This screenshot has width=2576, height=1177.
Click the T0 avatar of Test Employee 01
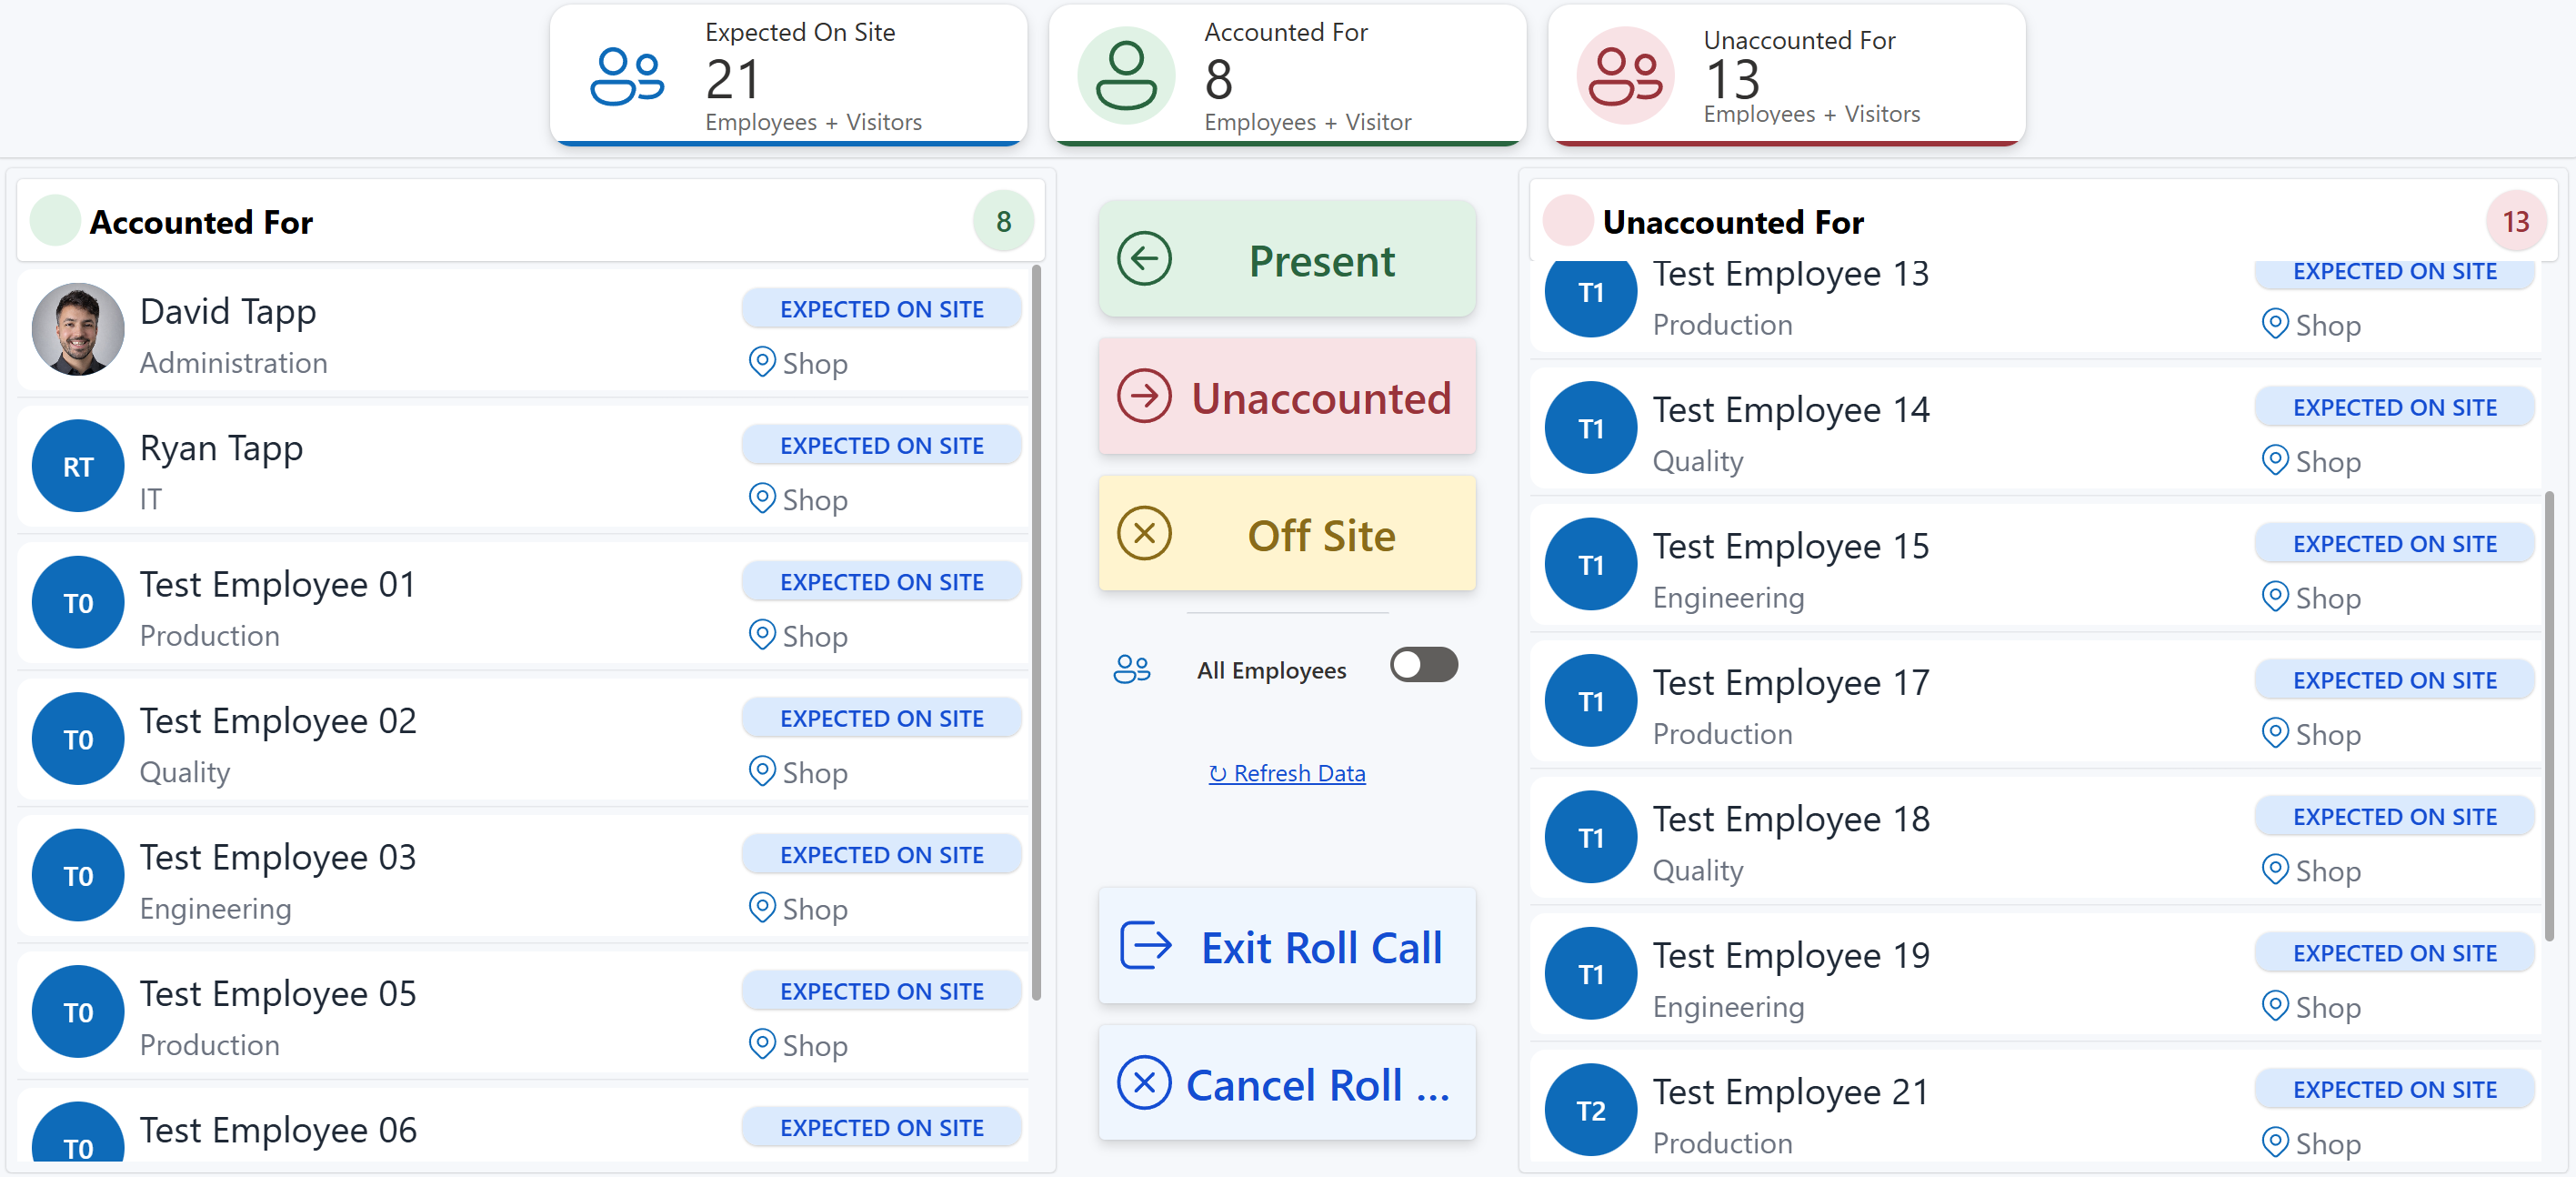(78, 603)
